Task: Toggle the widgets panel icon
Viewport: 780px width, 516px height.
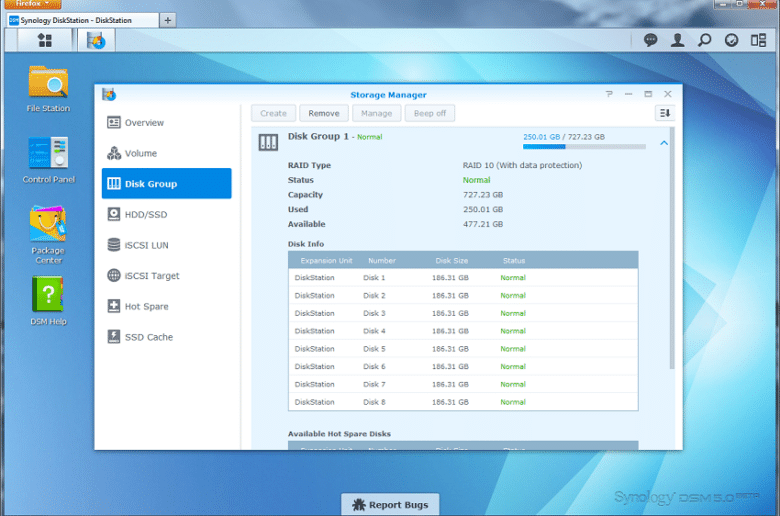Action: point(758,40)
